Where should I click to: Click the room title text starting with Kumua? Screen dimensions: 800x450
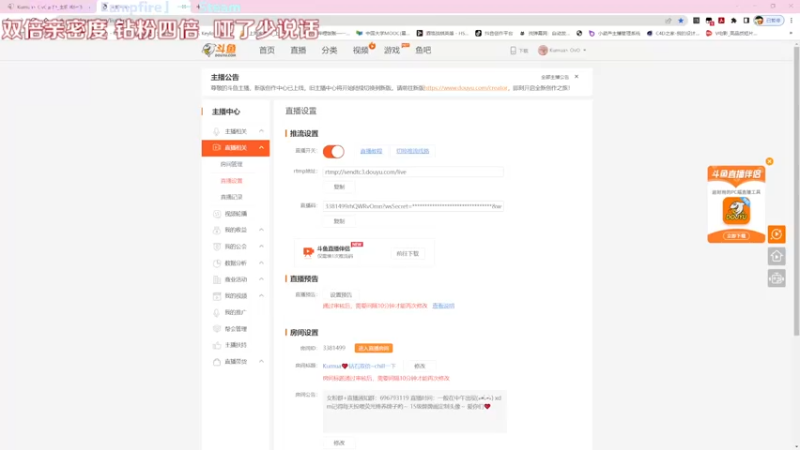coord(359,366)
